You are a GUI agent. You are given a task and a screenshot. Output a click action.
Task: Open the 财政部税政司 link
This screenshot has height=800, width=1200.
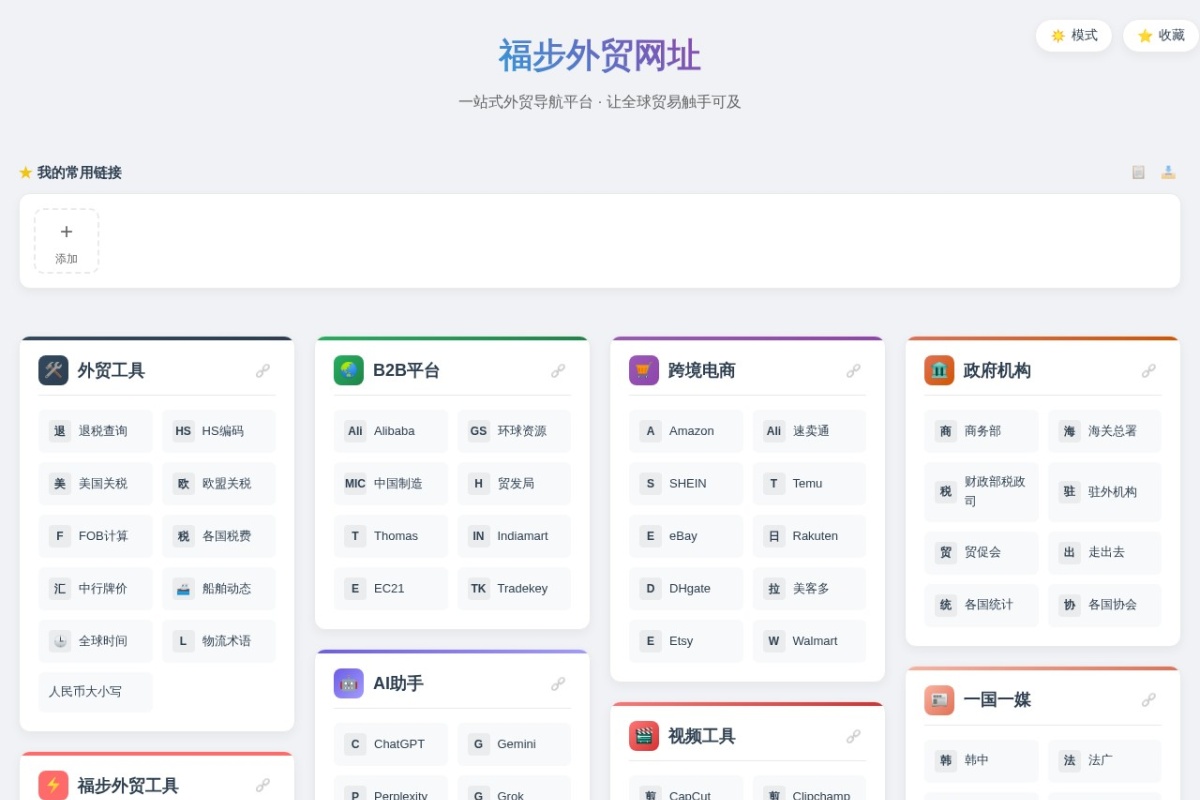point(981,492)
